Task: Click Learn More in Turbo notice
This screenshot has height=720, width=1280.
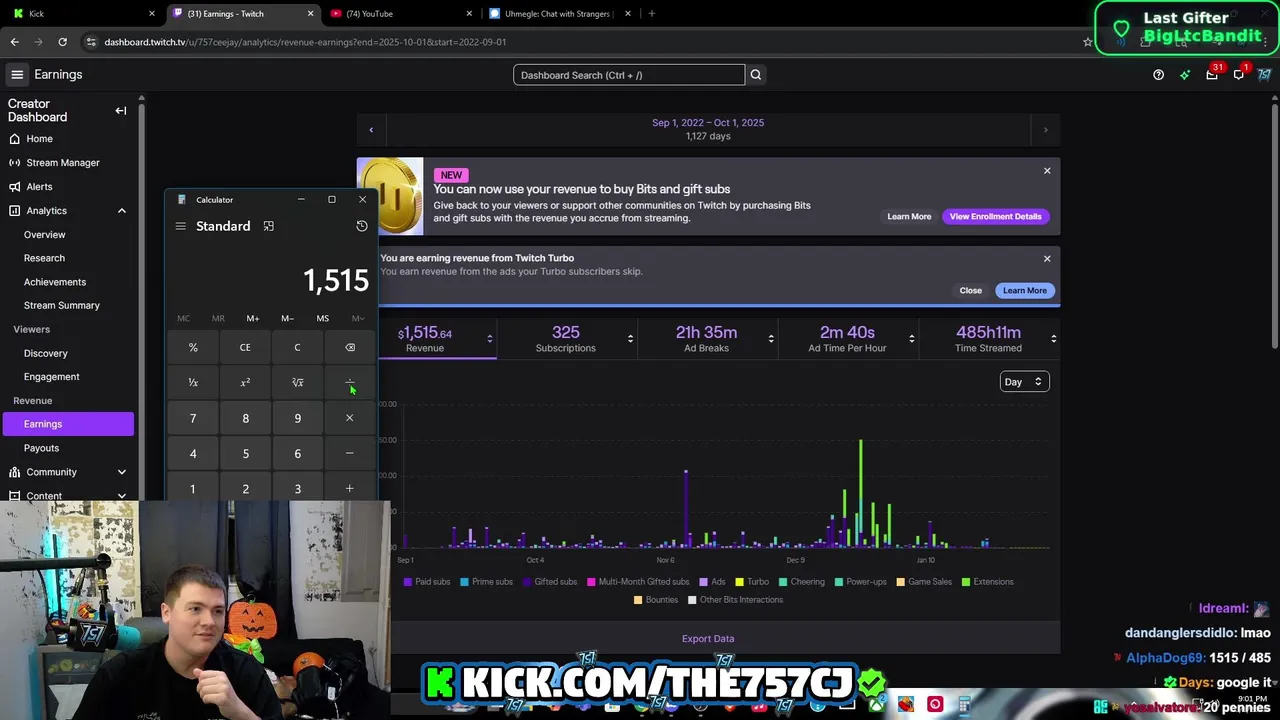Action: (1024, 290)
